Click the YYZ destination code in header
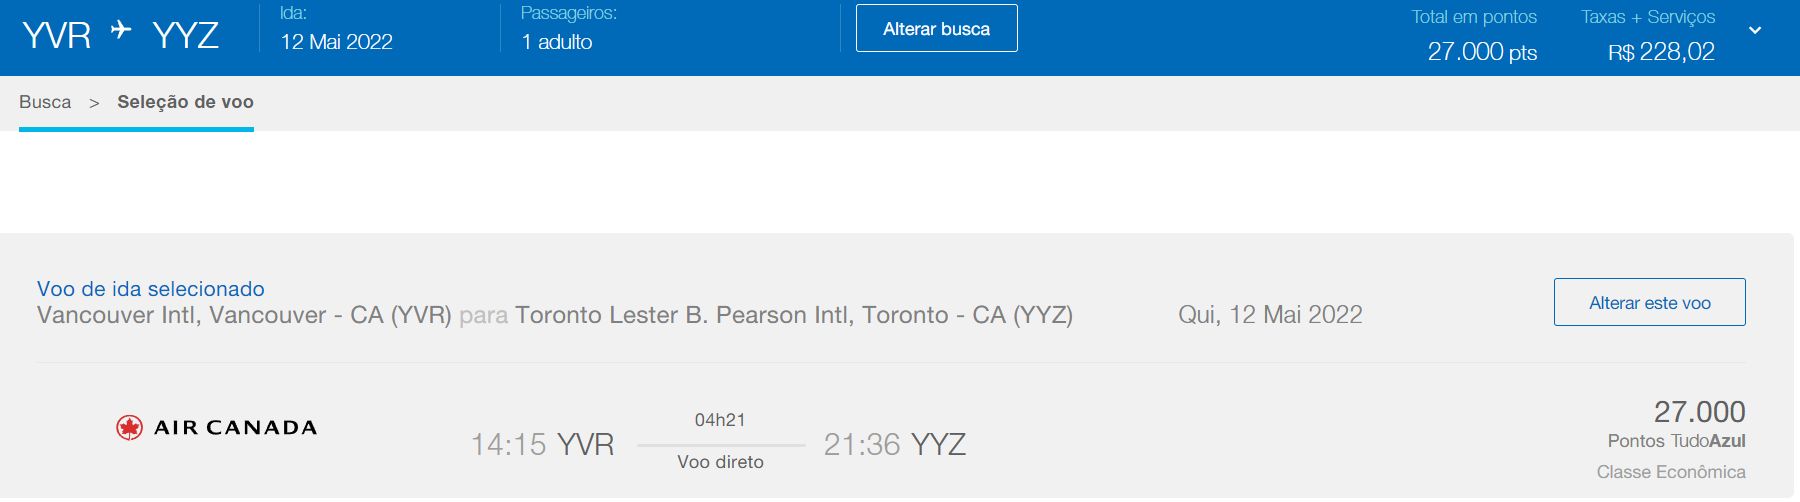Viewport: 1800px width, 502px height. [186, 36]
